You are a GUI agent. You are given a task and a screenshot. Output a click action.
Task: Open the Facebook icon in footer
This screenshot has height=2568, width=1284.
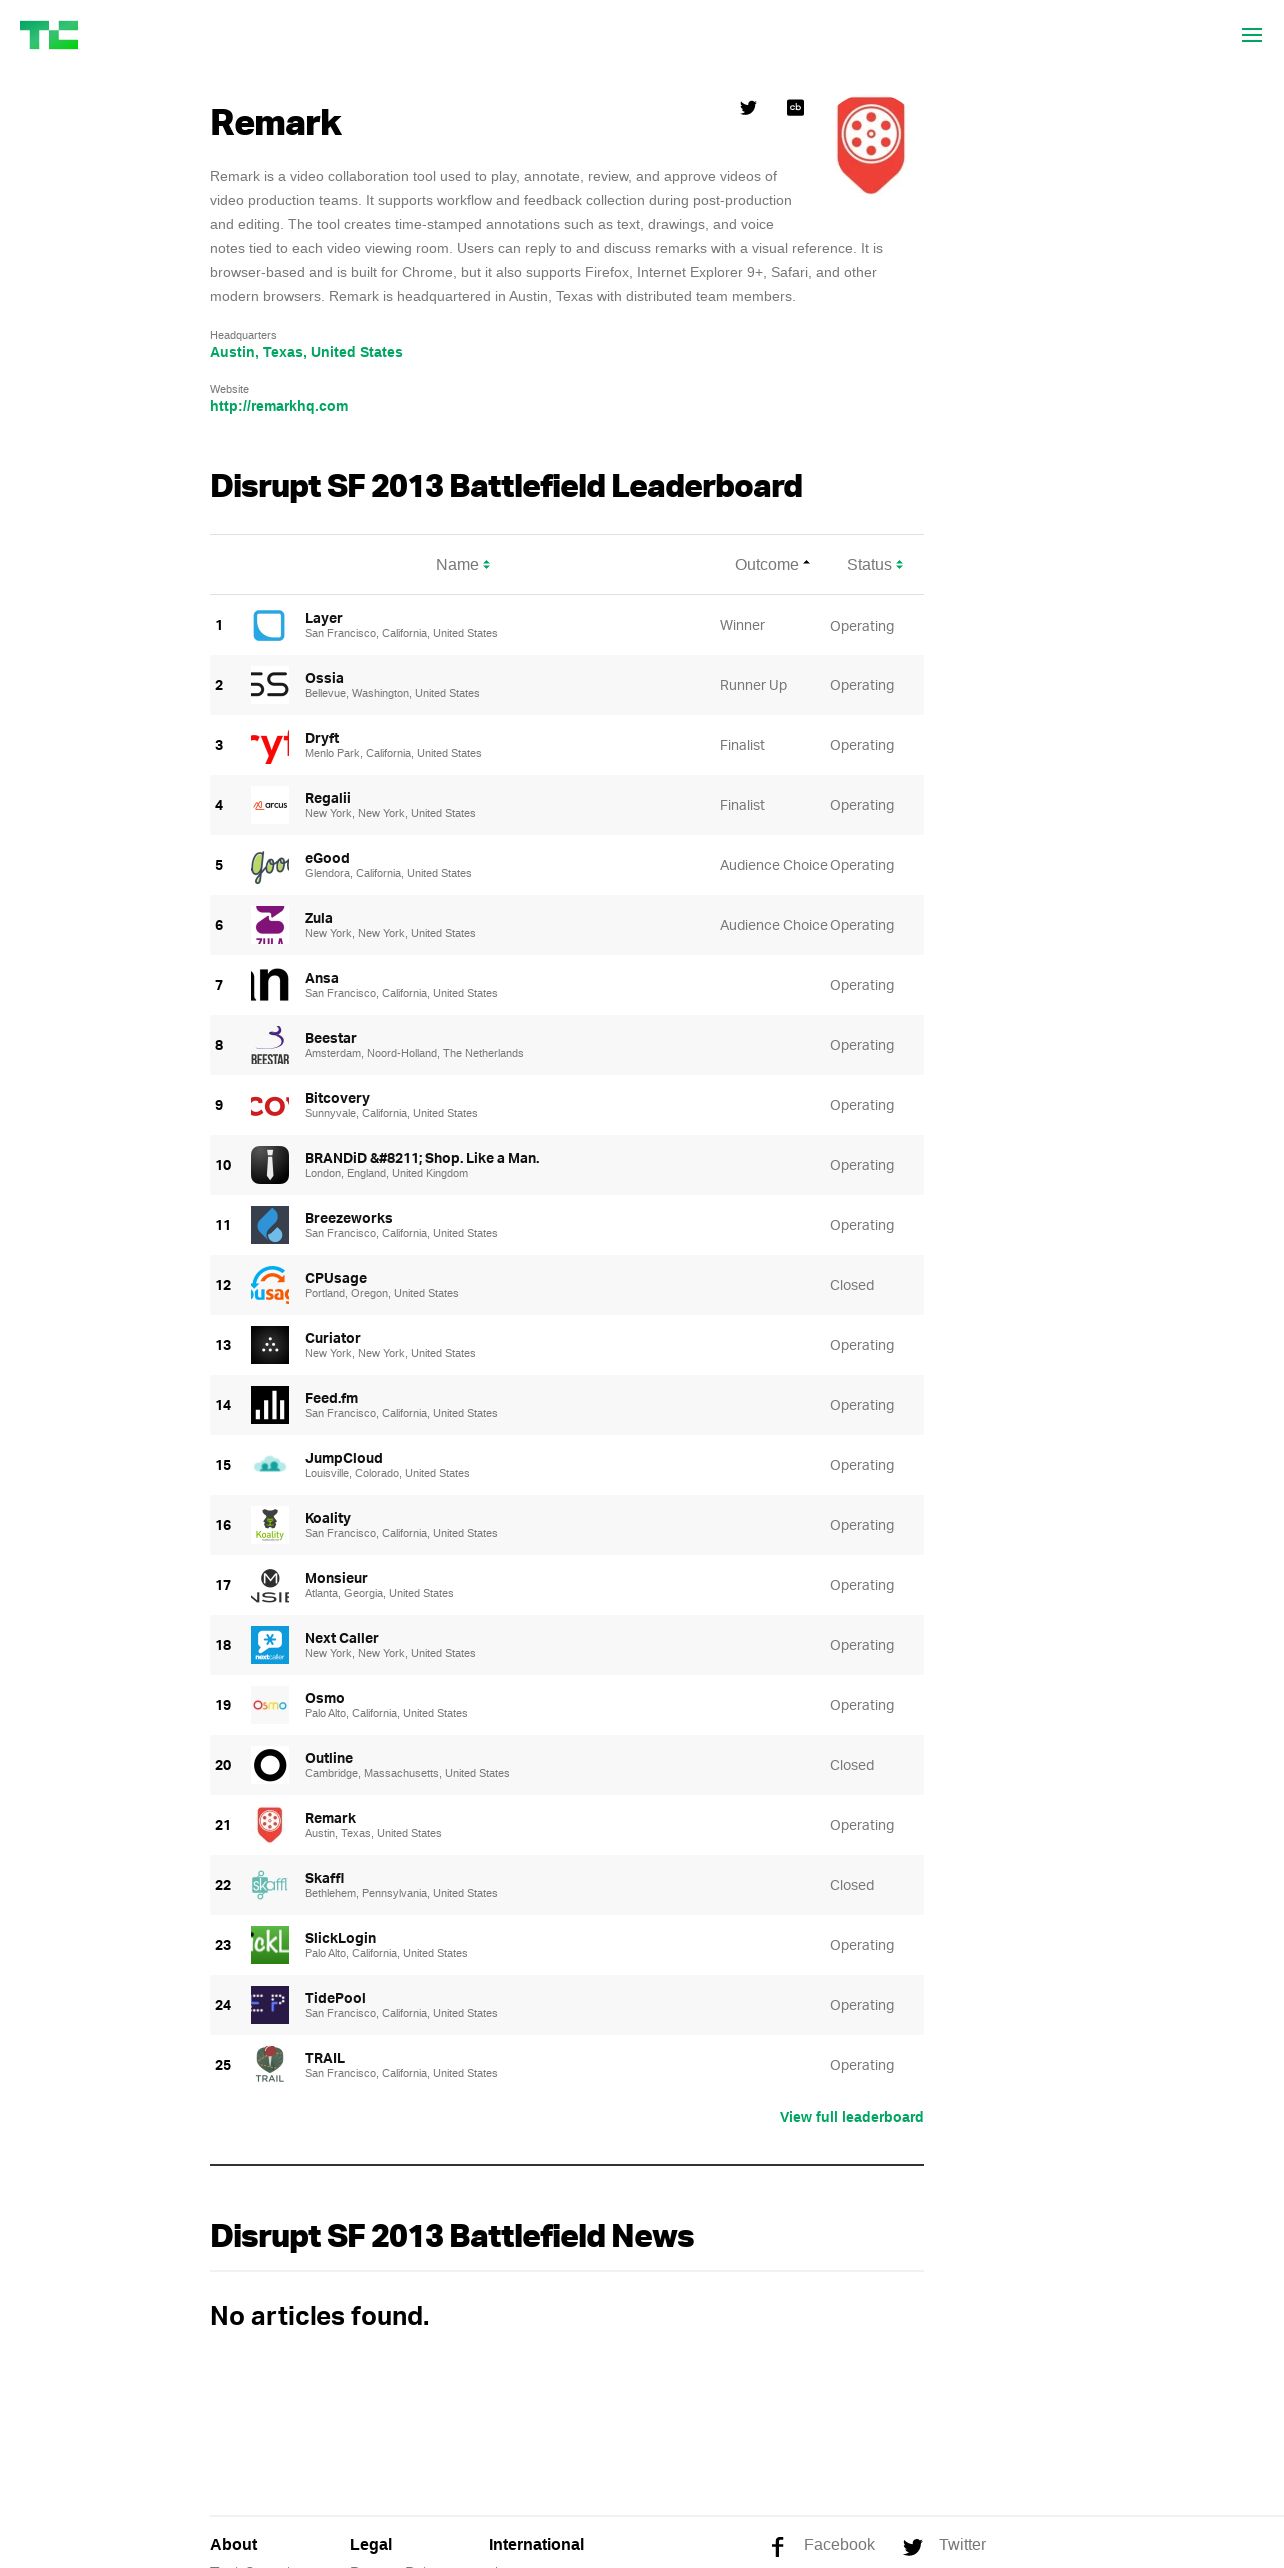[778, 2546]
